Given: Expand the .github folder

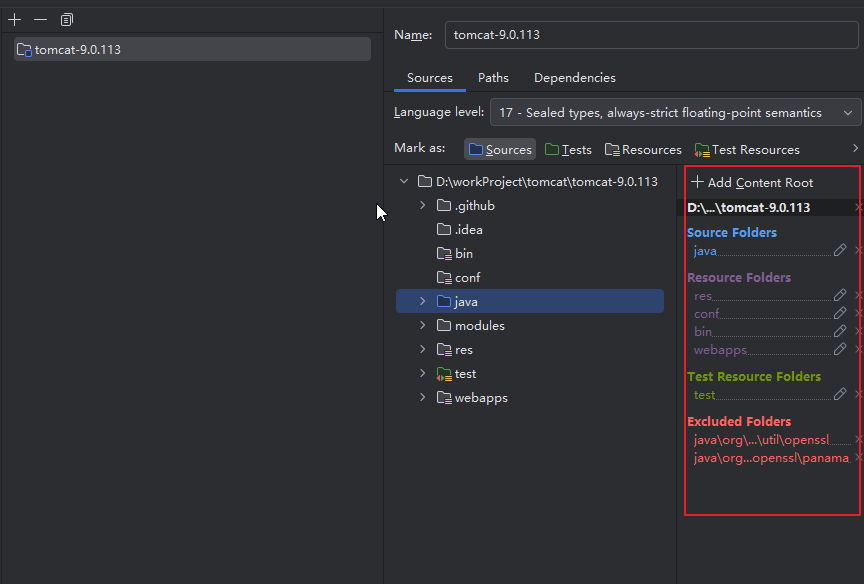Looking at the screenshot, I should point(423,206).
